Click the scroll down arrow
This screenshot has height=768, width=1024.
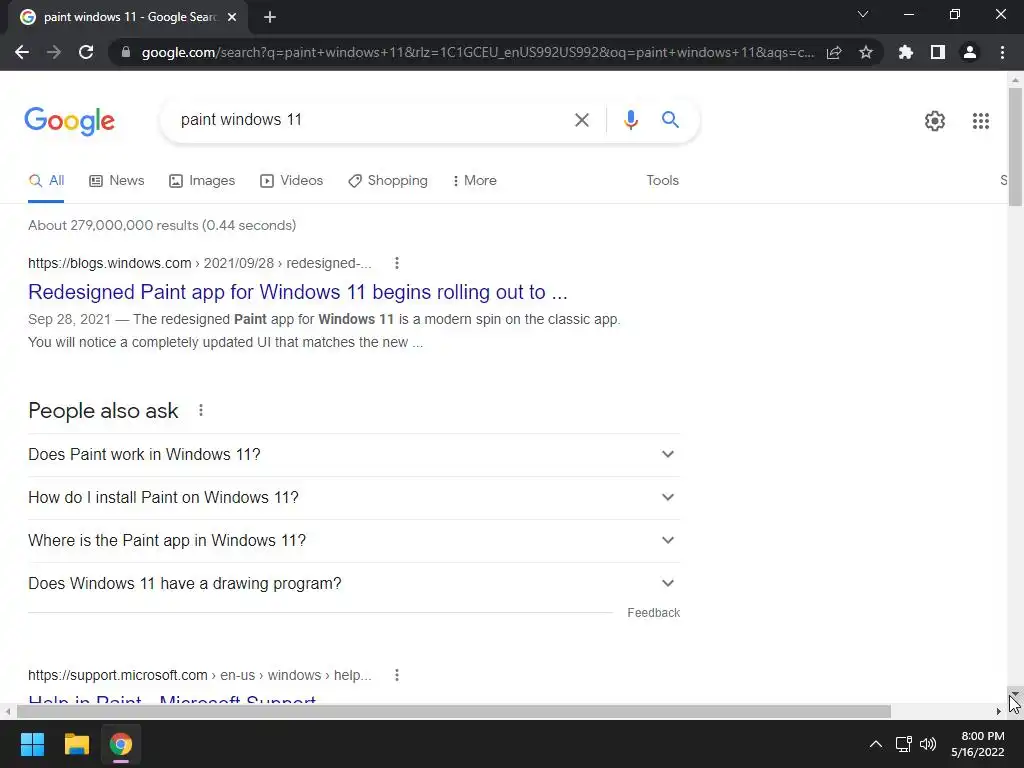coord(1015,693)
